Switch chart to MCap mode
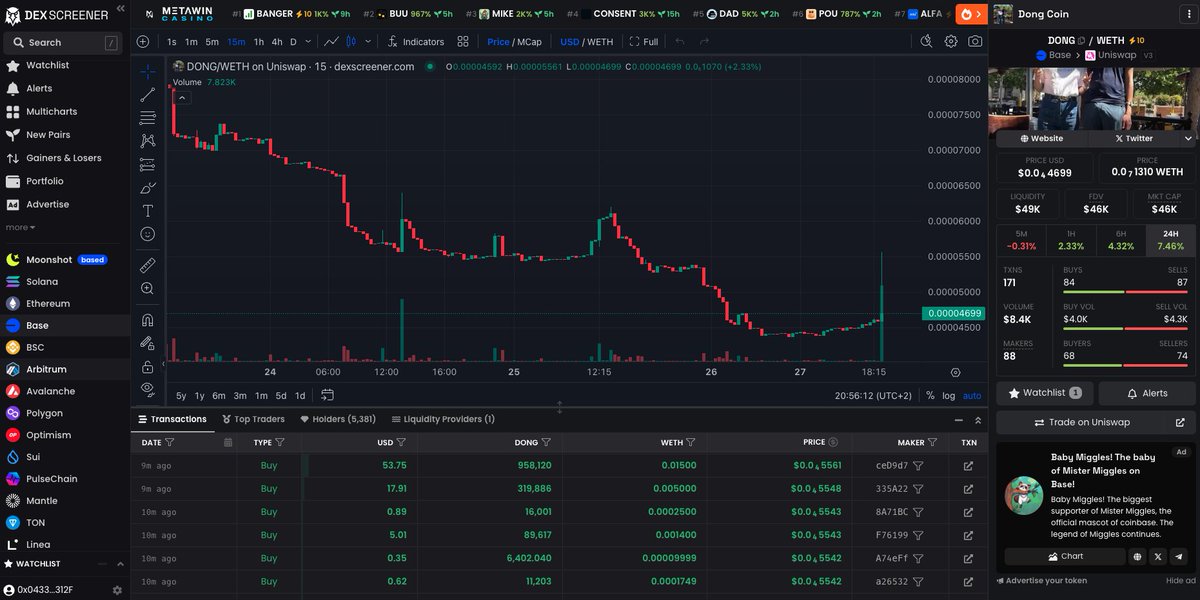Screen dimensions: 1200x600 point(529,42)
